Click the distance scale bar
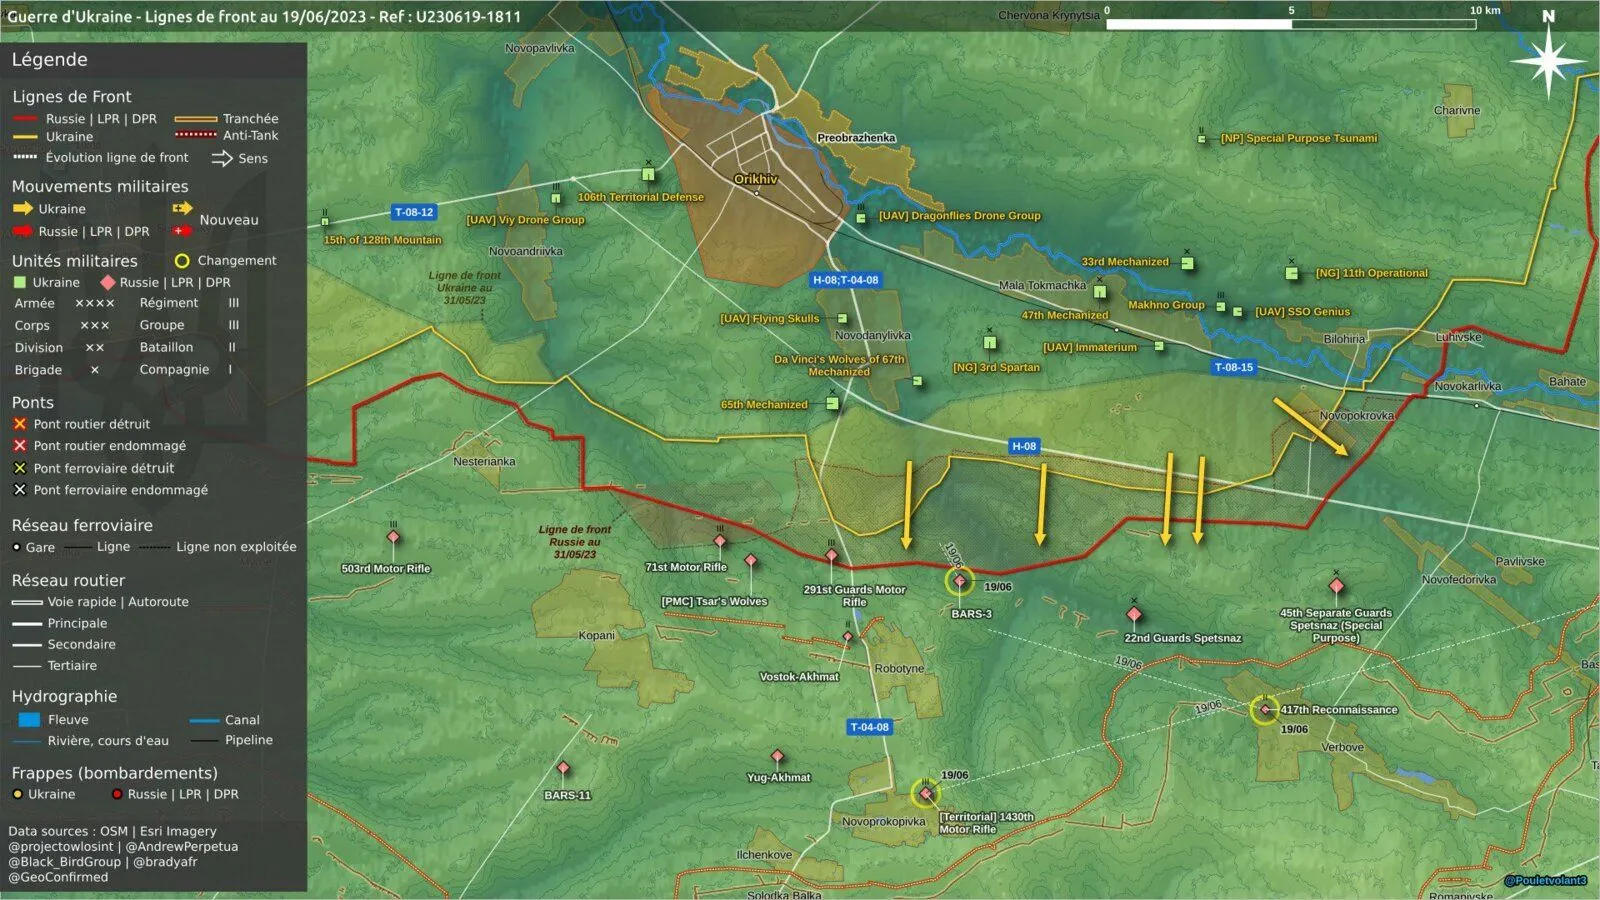Screen dimensions: 1600x900 pyautogui.click(x=1291, y=24)
